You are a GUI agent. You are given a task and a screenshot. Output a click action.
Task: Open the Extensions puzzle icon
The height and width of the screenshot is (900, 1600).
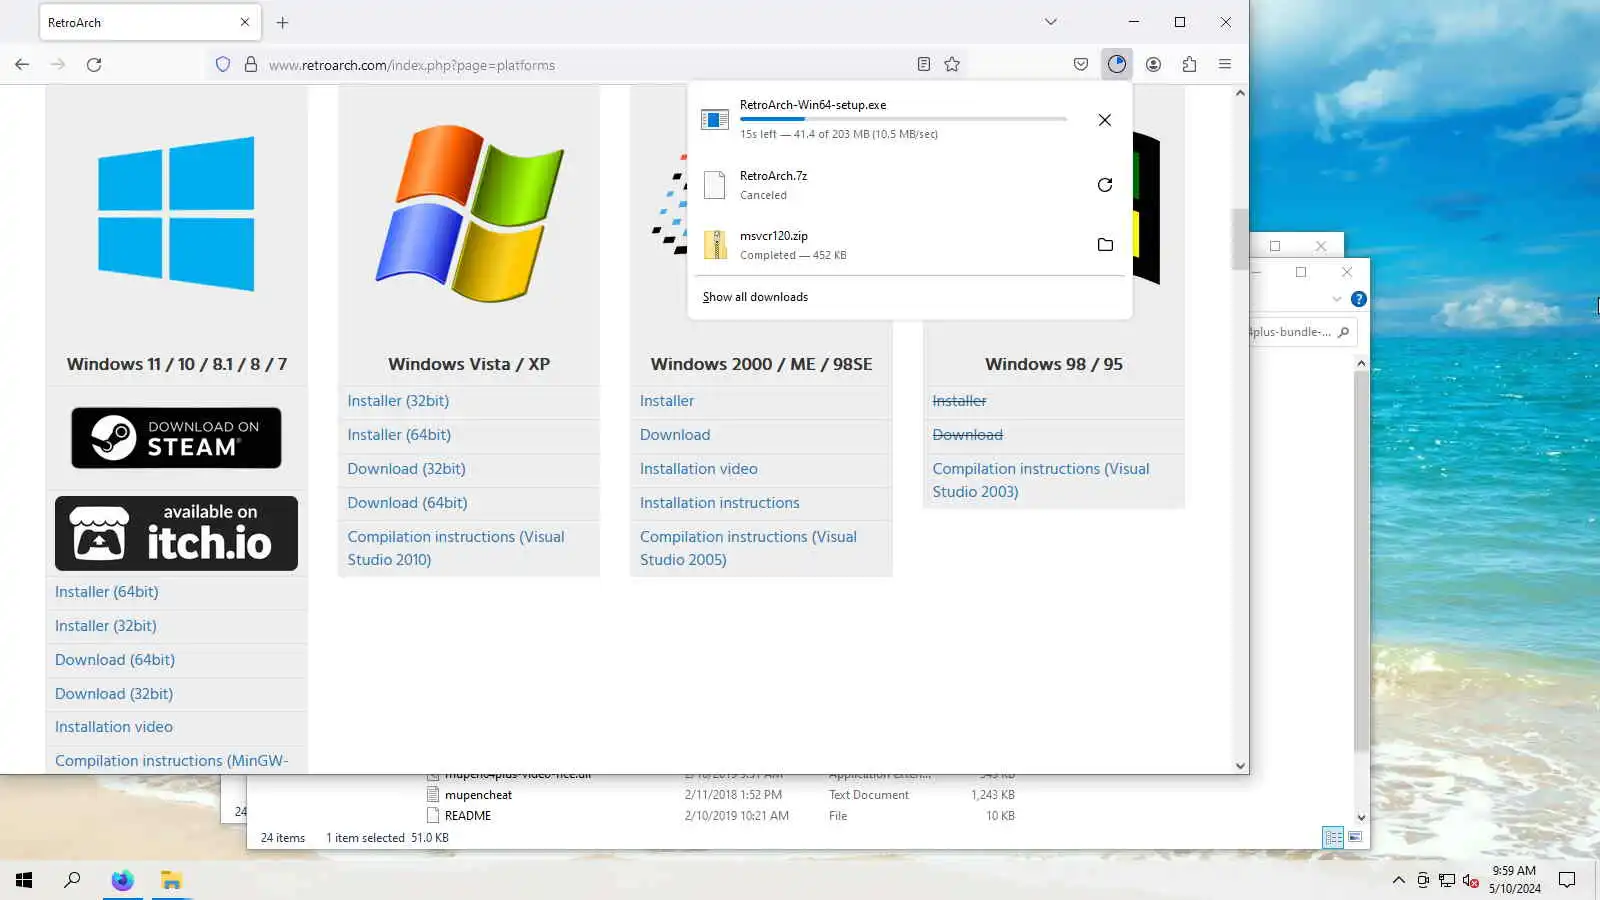1189,64
